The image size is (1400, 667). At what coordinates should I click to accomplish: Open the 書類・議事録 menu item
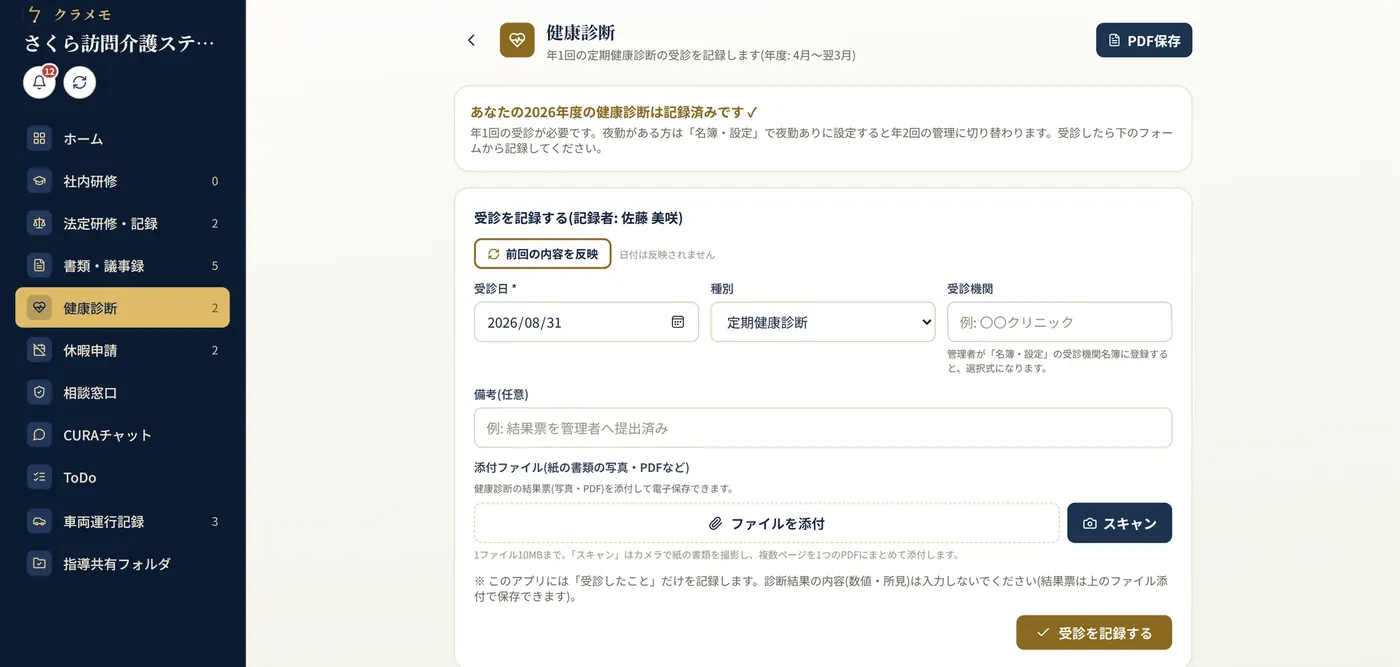(x=122, y=266)
